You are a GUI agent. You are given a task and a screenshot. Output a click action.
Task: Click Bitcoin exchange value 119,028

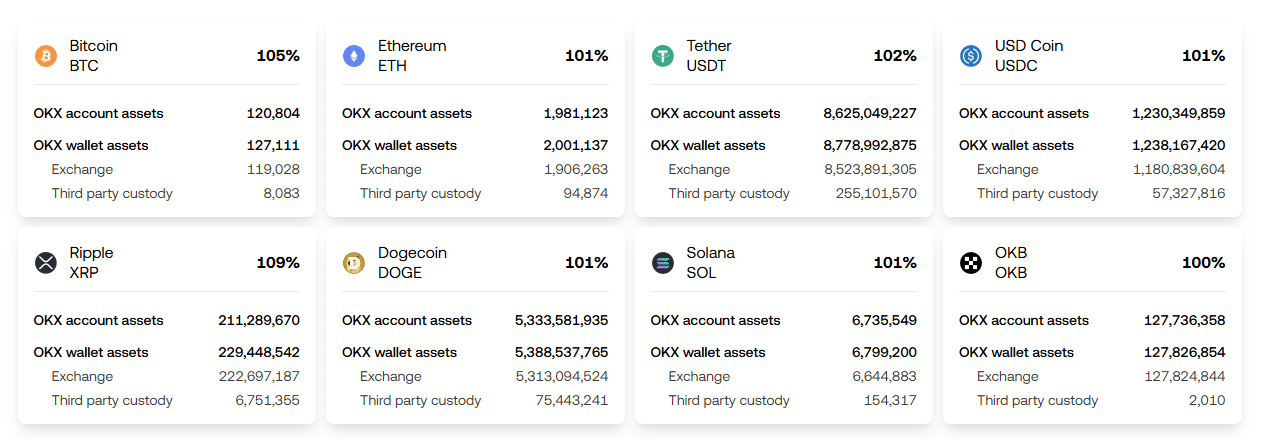[274, 170]
